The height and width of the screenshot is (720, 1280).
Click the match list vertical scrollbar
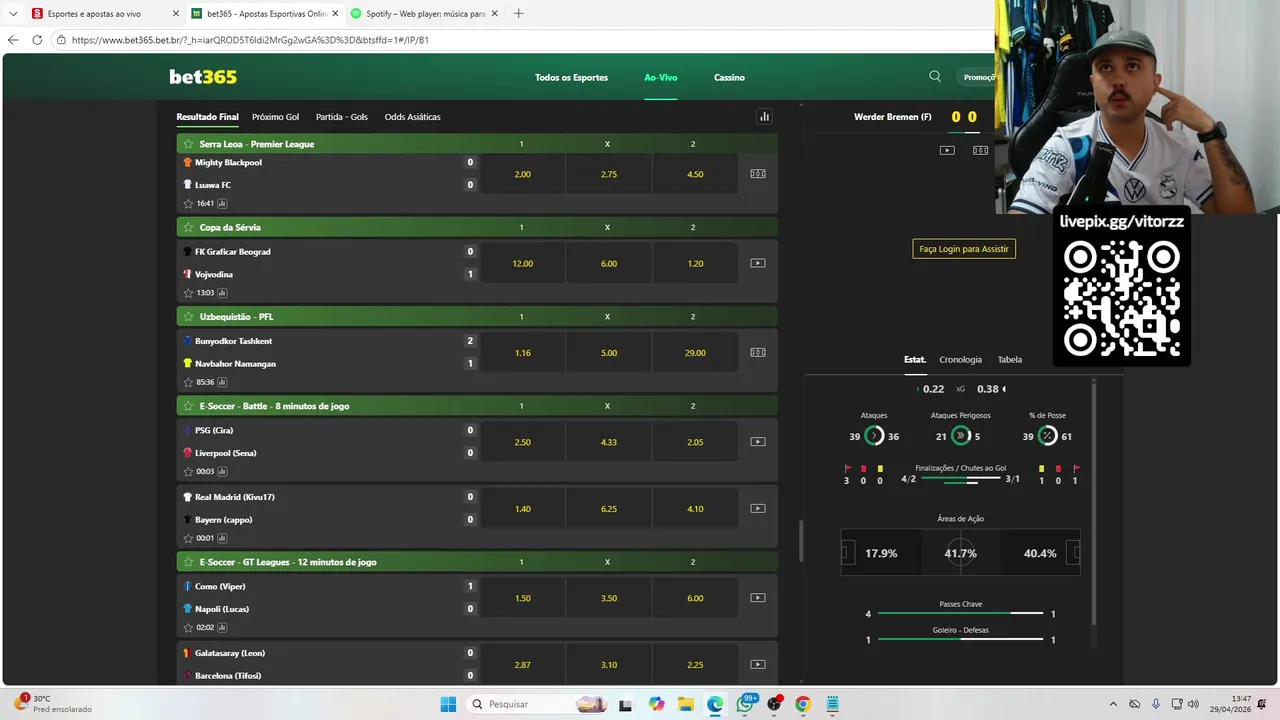[800, 541]
